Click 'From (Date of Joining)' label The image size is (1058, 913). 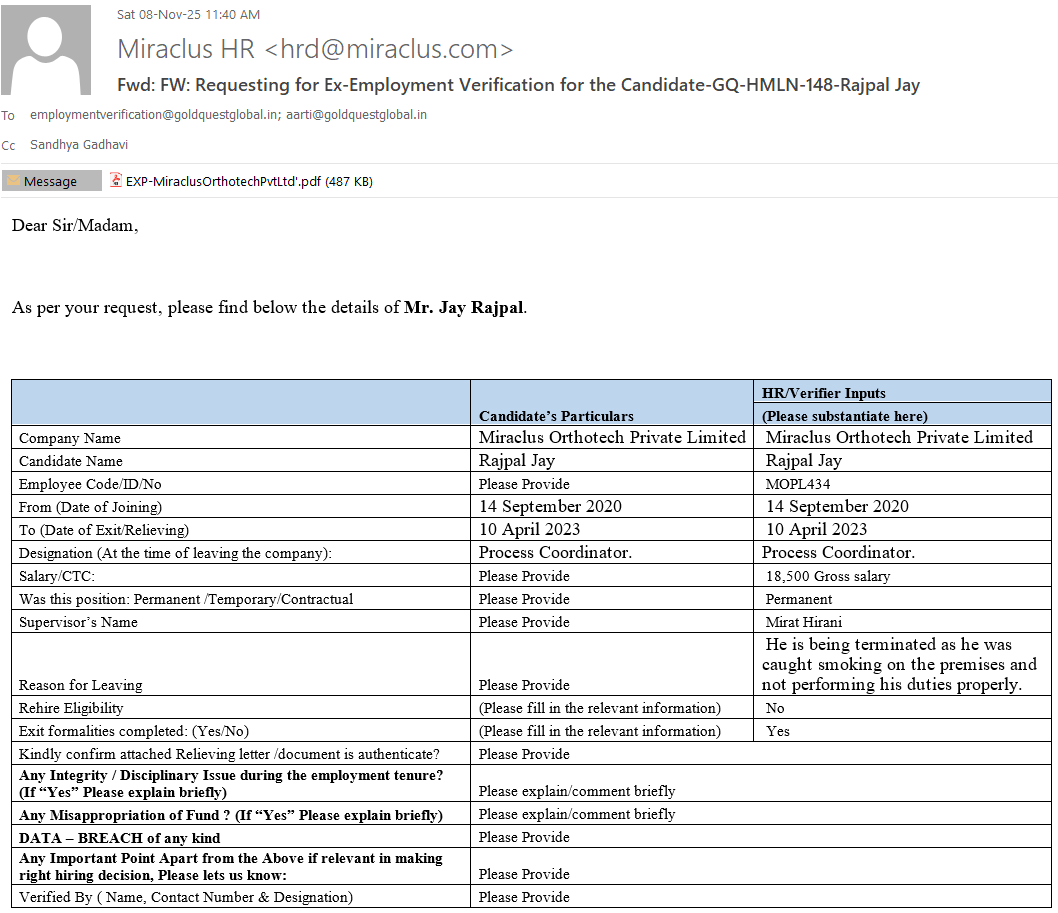point(90,507)
